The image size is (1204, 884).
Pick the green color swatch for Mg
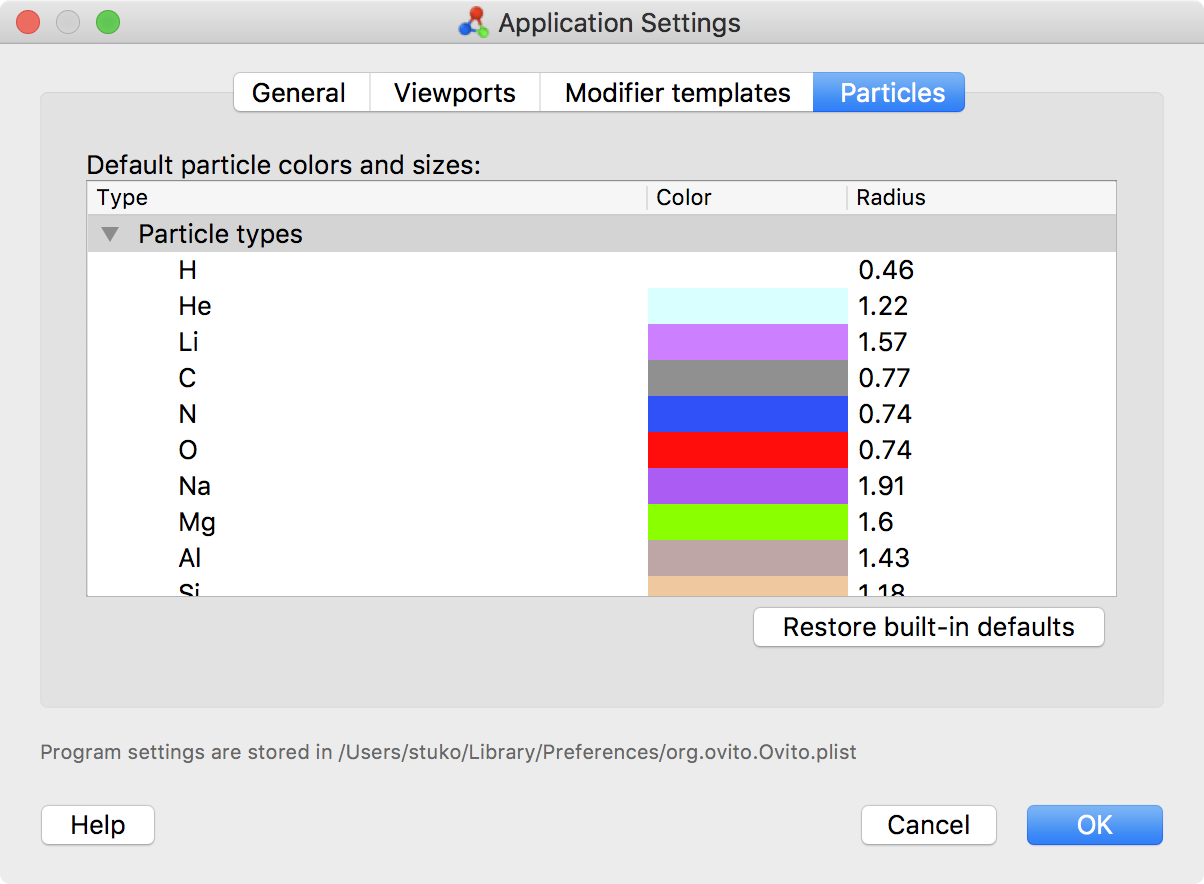point(747,522)
